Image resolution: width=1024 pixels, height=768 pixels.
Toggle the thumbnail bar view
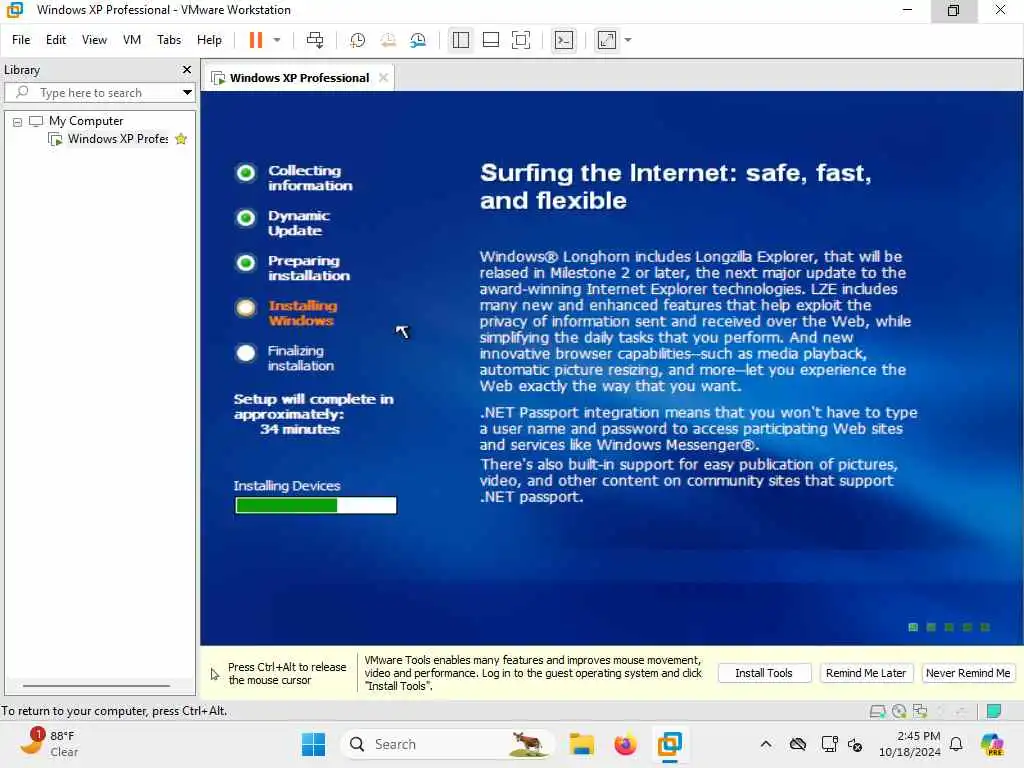coord(490,40)
